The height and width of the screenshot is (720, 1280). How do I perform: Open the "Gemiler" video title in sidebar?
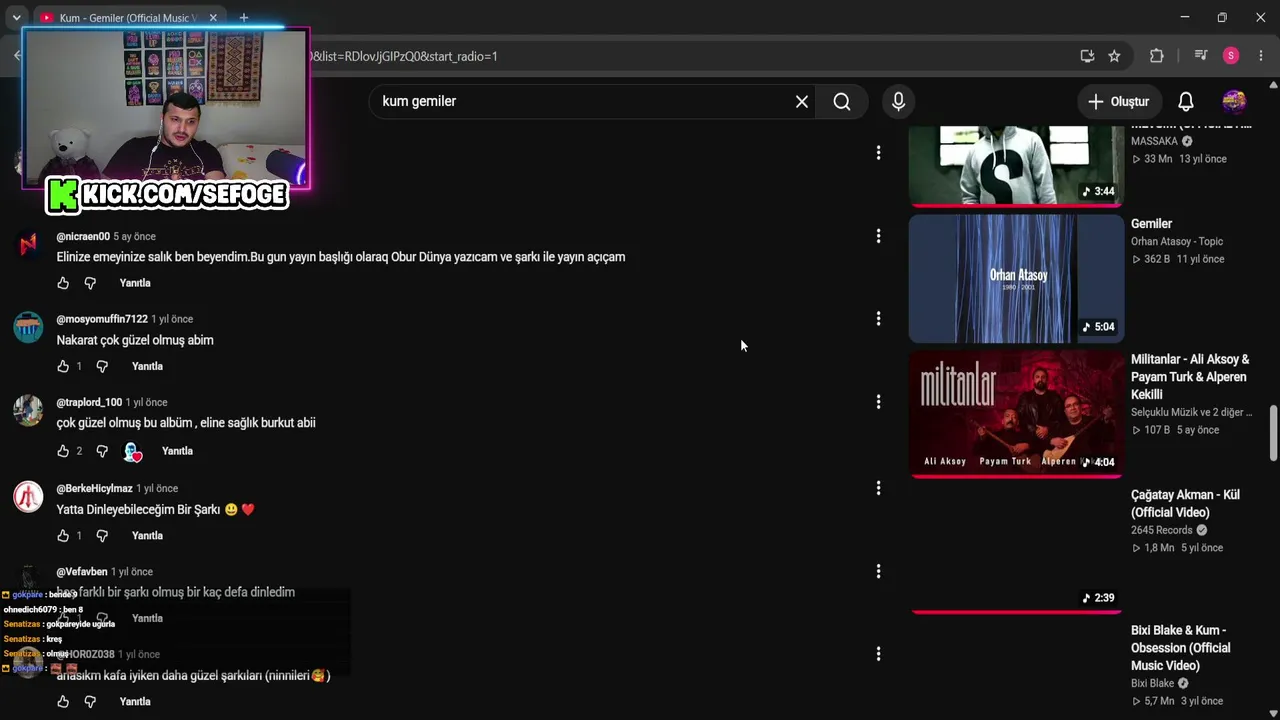point(1151,224)
